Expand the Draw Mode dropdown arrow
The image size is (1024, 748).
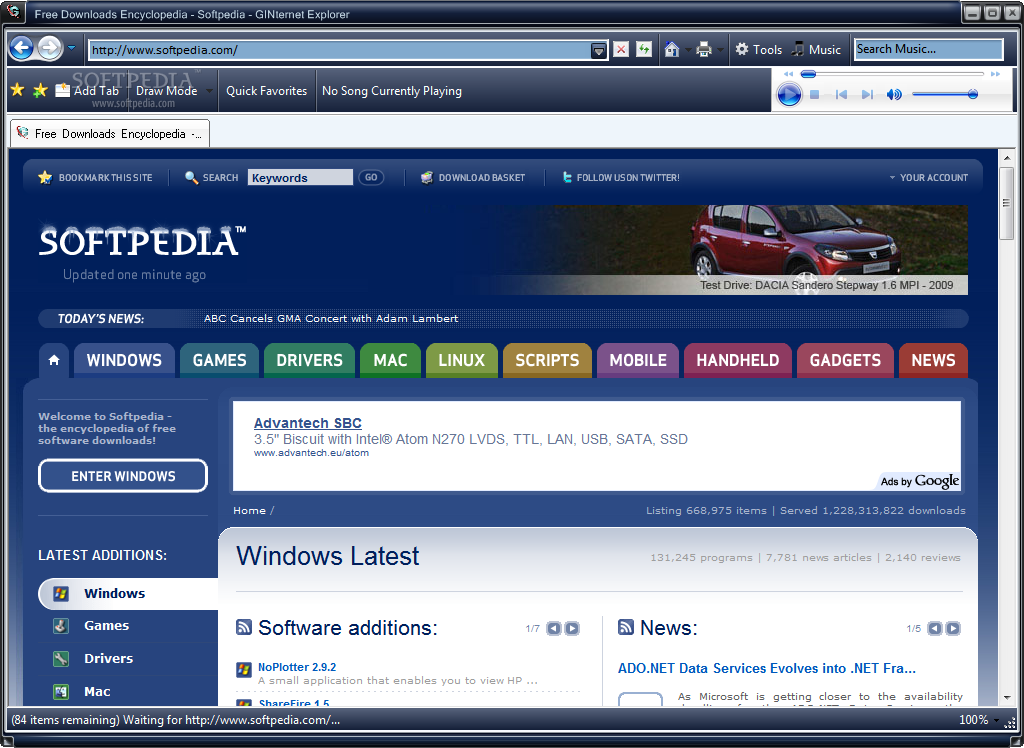[x=209, y=91]
